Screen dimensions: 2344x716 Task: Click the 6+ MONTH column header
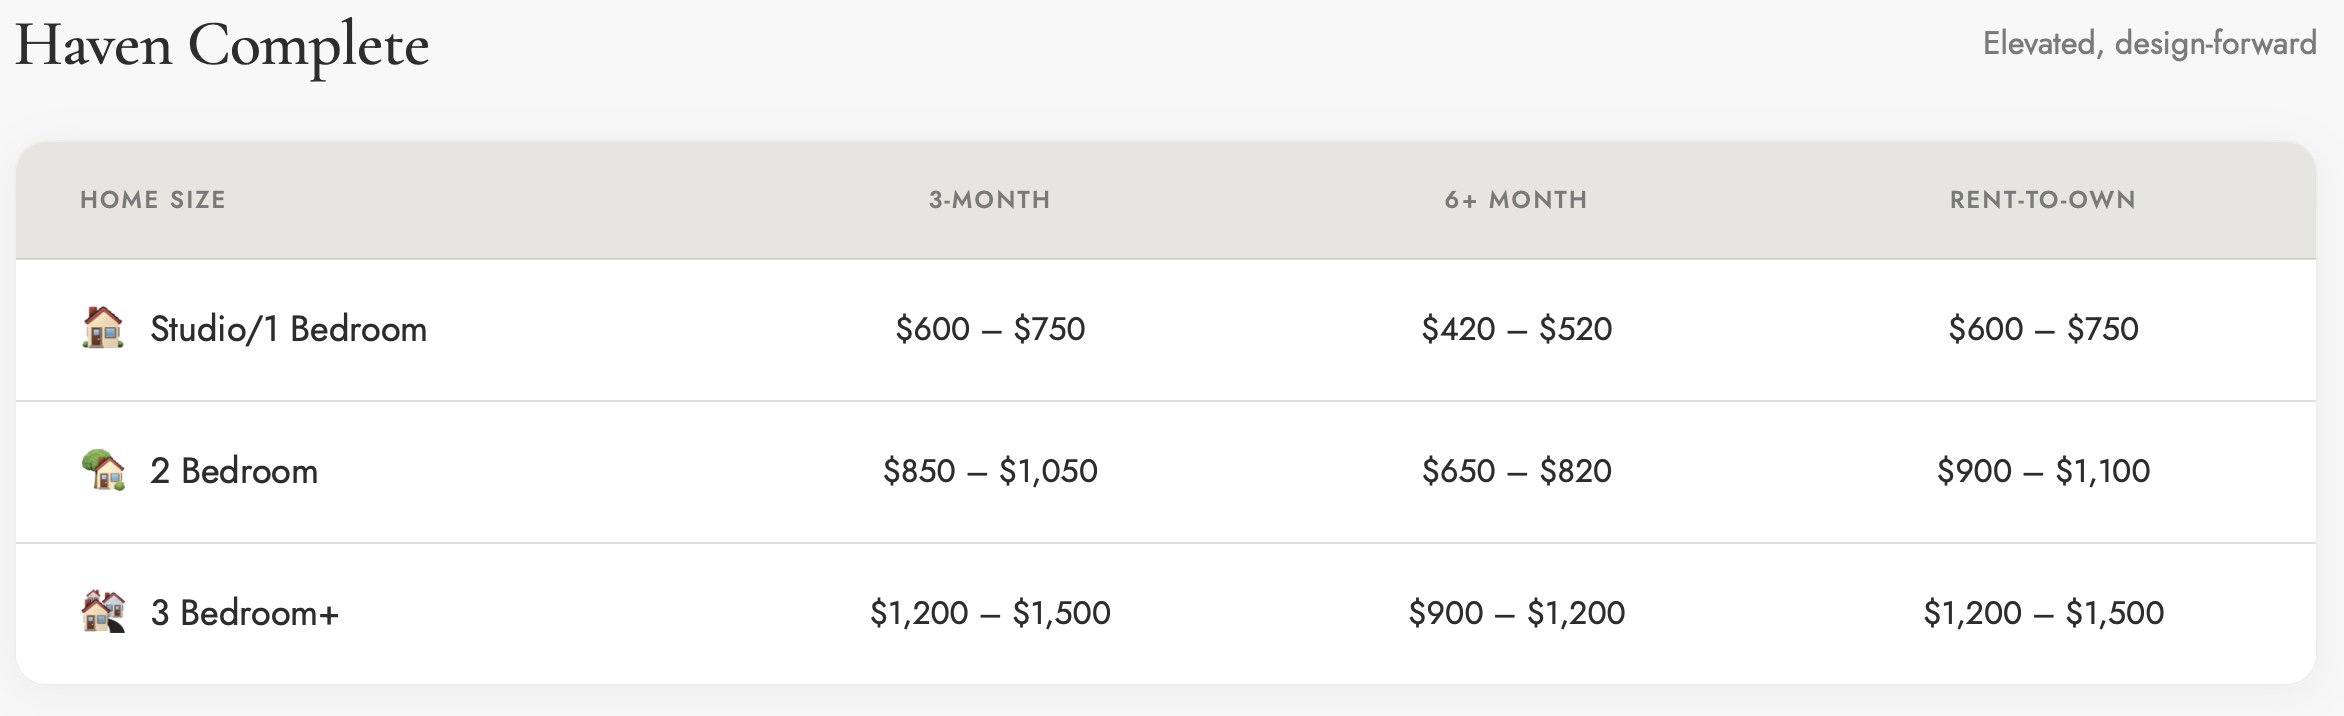[x=1516, y=200]
